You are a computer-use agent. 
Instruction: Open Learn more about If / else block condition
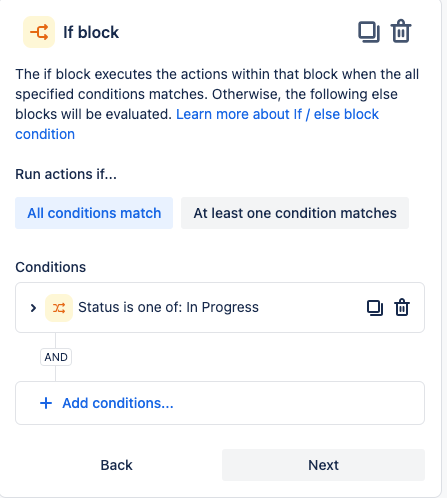(197, 124)
